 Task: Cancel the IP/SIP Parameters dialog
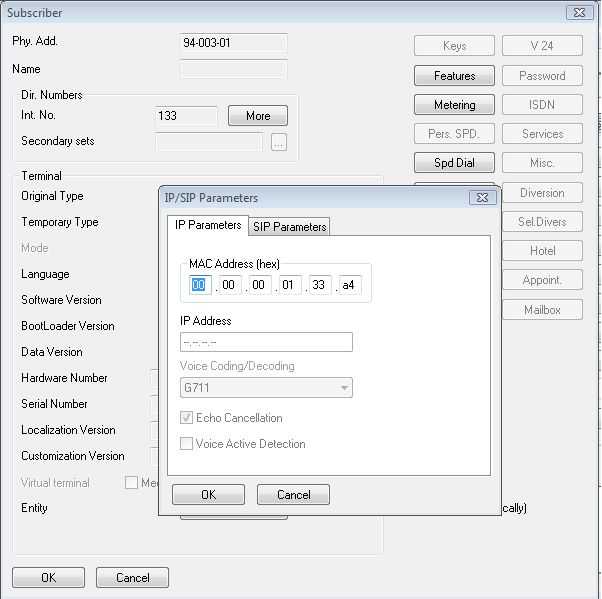point(293,495)
